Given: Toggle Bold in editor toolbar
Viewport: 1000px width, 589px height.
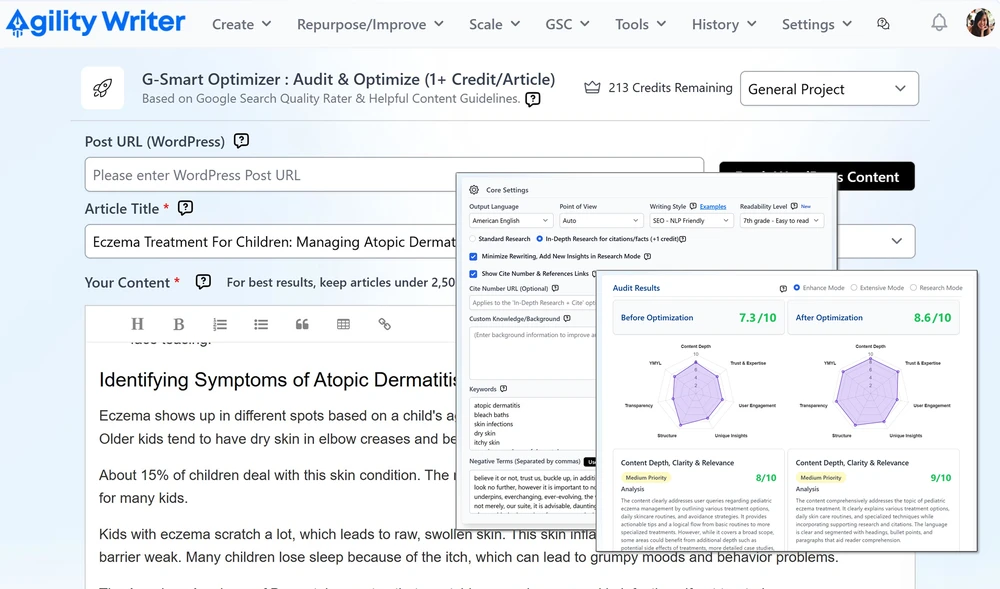Looking at the screenshot, I should pyautogui.click(x=179, y=324).
